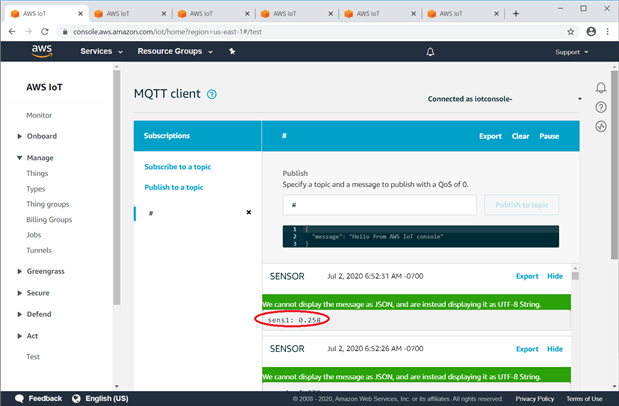Open notifications bell in the AWS header

pos(430,52)
